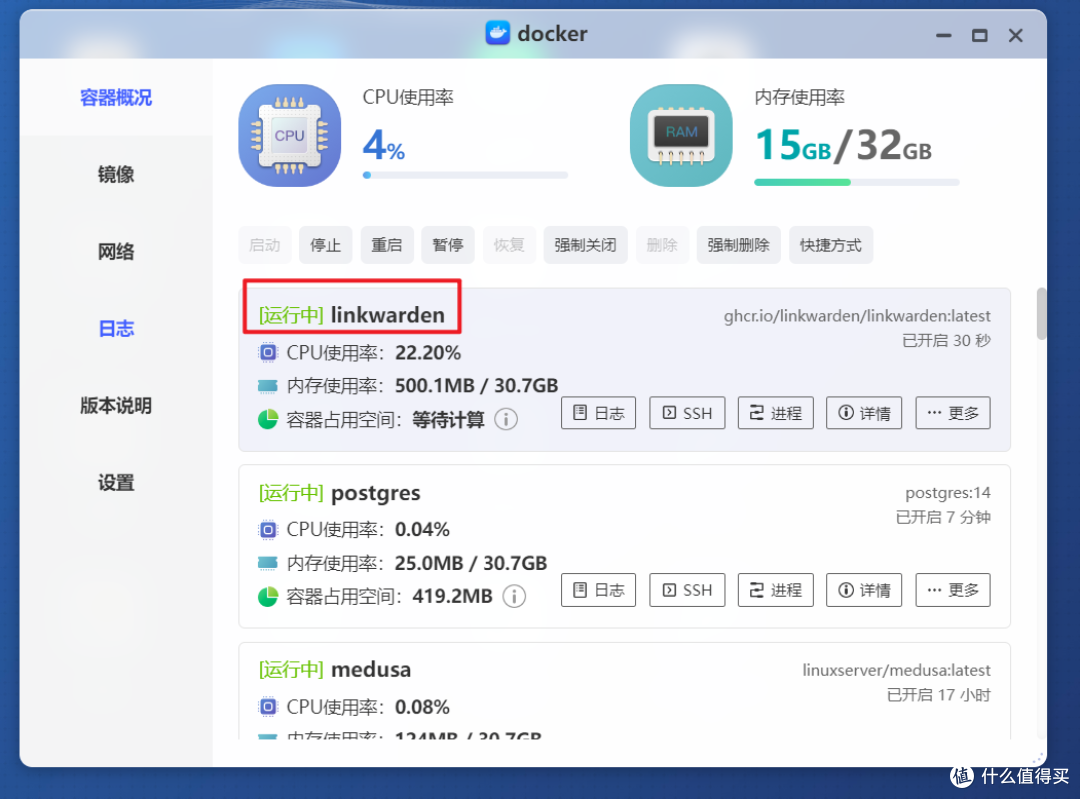Click linkwarden CPU value 22.20%
1080x799 pixels.
[x=428, y=353]
